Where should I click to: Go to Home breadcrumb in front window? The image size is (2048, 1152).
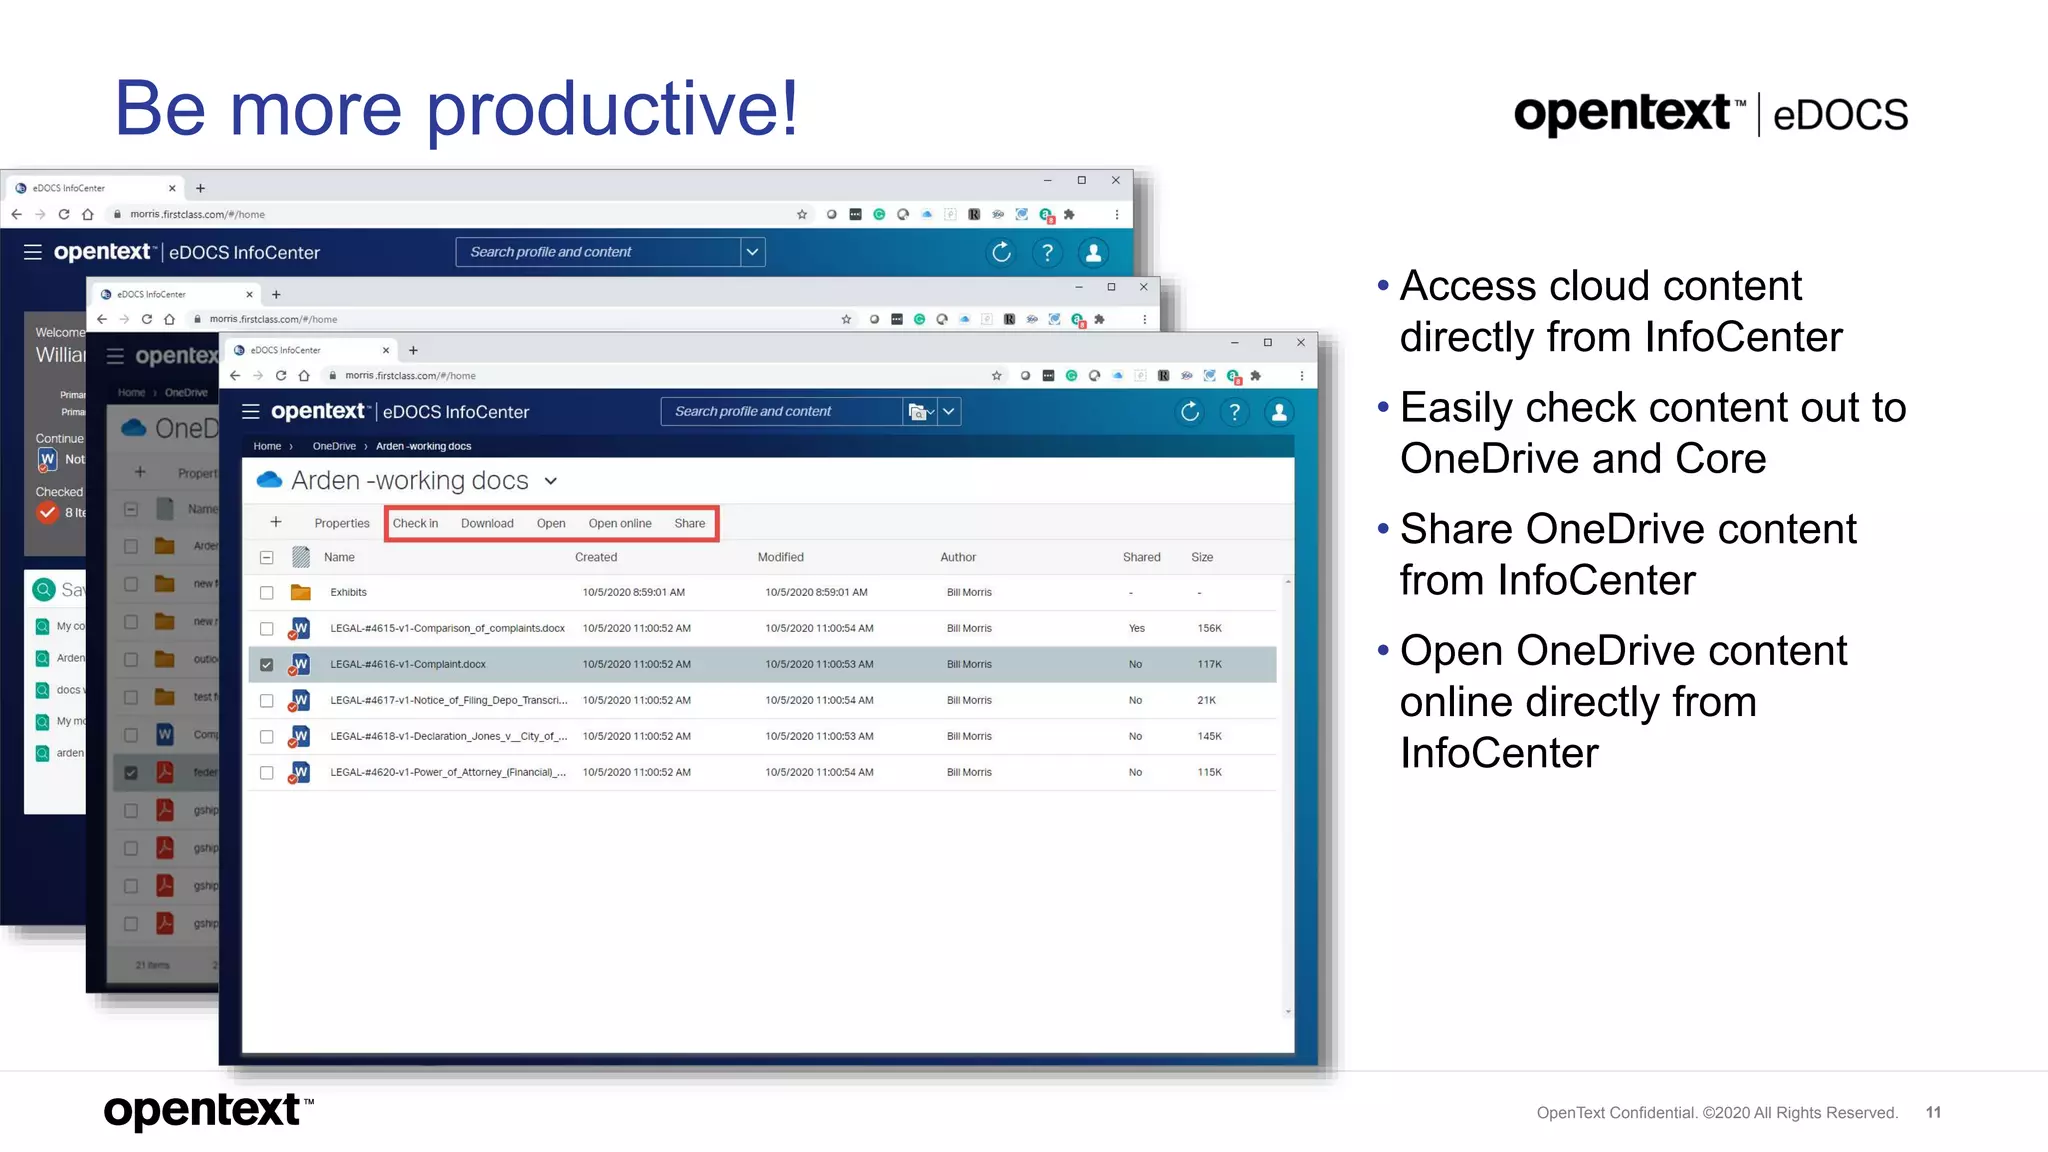(267, 446)
